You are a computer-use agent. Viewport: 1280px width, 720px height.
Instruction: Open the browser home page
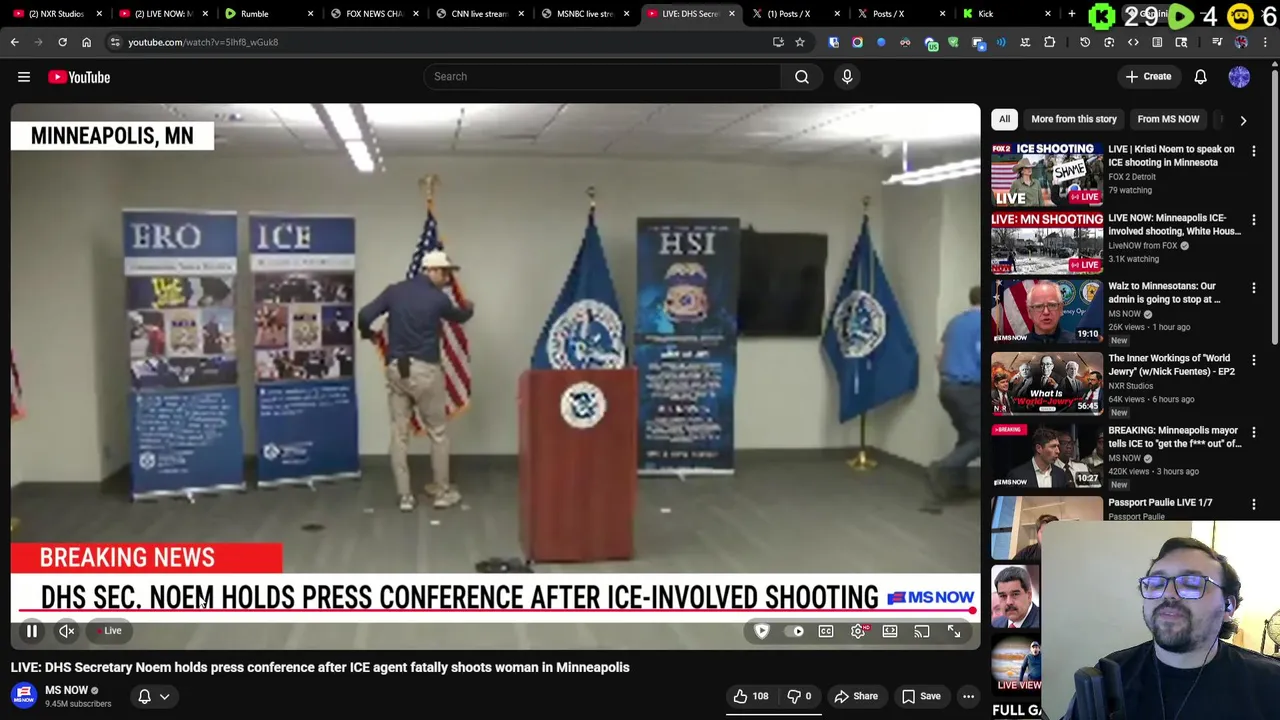coord(86,42)
